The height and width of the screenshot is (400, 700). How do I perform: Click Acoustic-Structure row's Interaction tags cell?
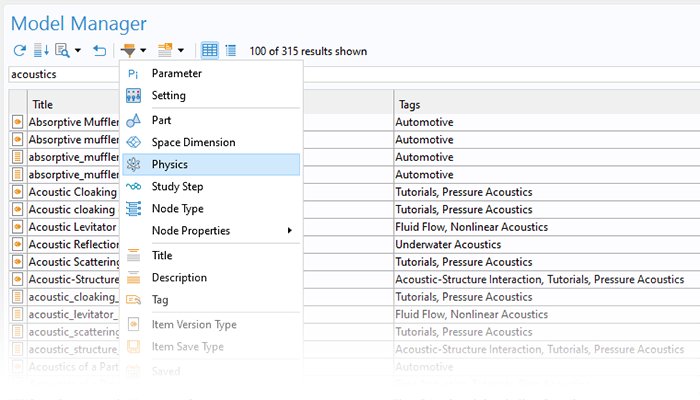click(539, 279)
